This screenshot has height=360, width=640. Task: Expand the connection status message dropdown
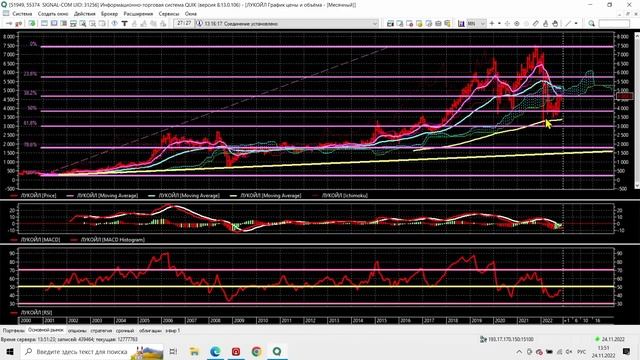(375, 24)
